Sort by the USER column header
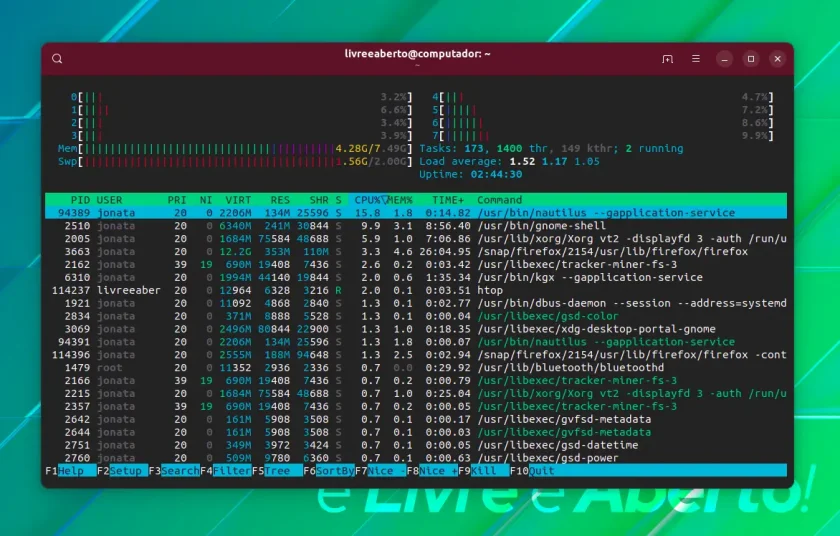 pos(110,200)
